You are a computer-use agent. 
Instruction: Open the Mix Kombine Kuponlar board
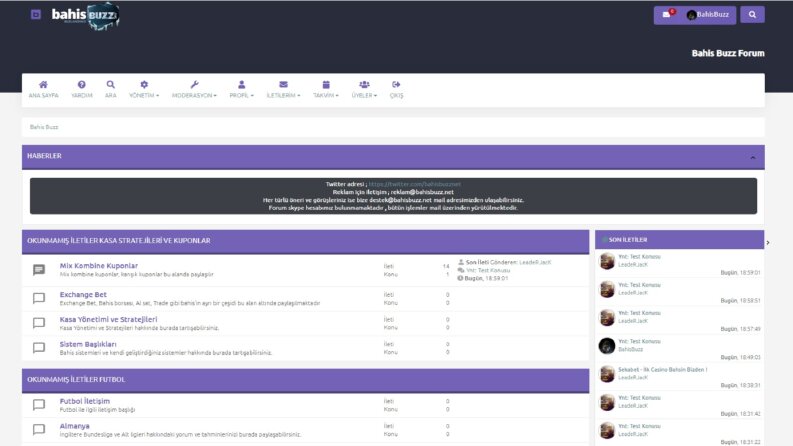[99, 265]
